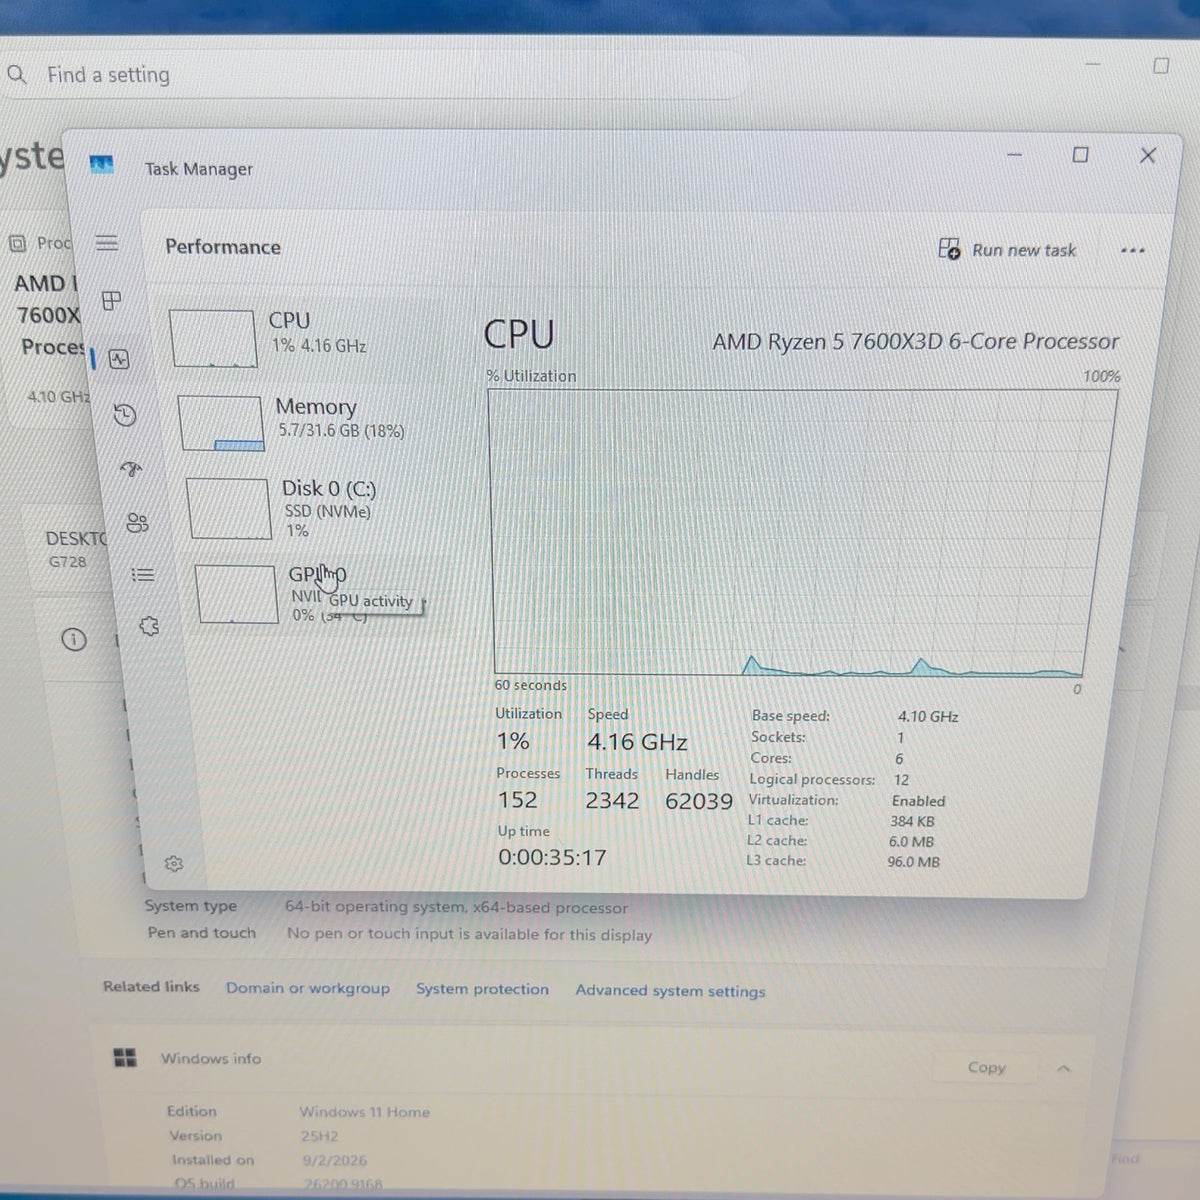Click the Logical processors 12 value
The image size is (1200, 1200).
(902, 780)
